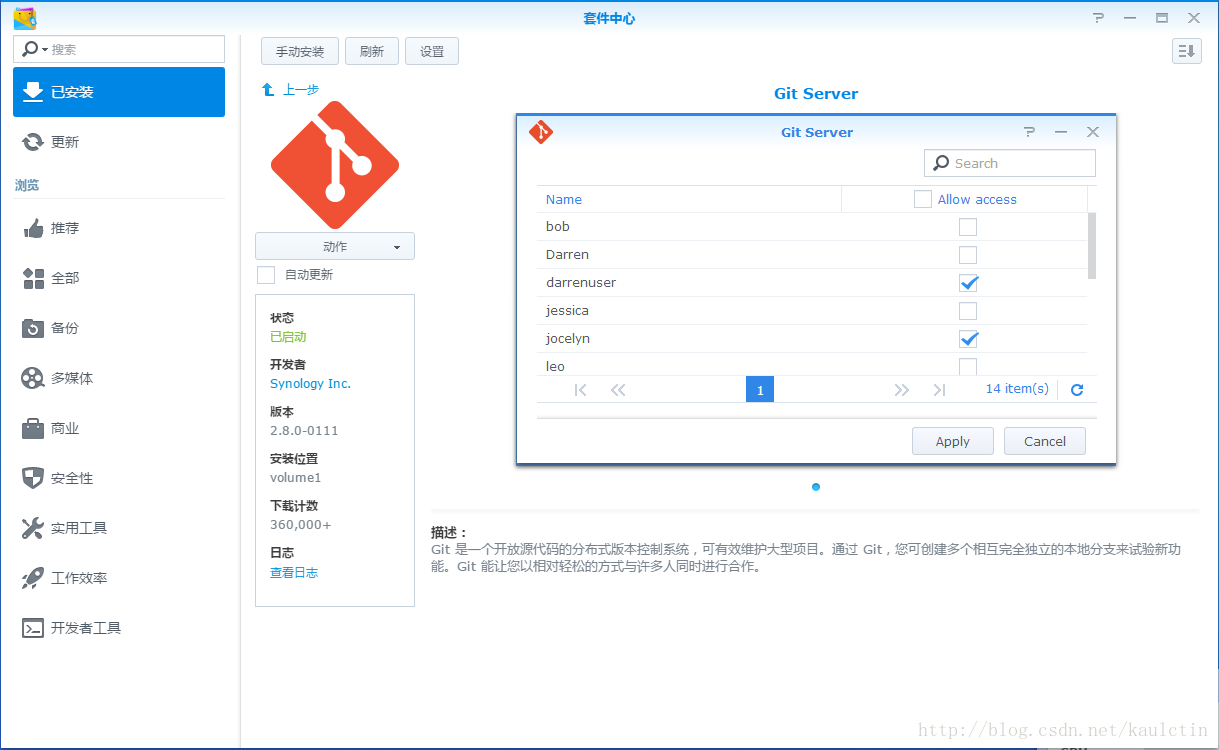
Task: Click the refresh icon in the pager
Action: tap(1077, 390)
